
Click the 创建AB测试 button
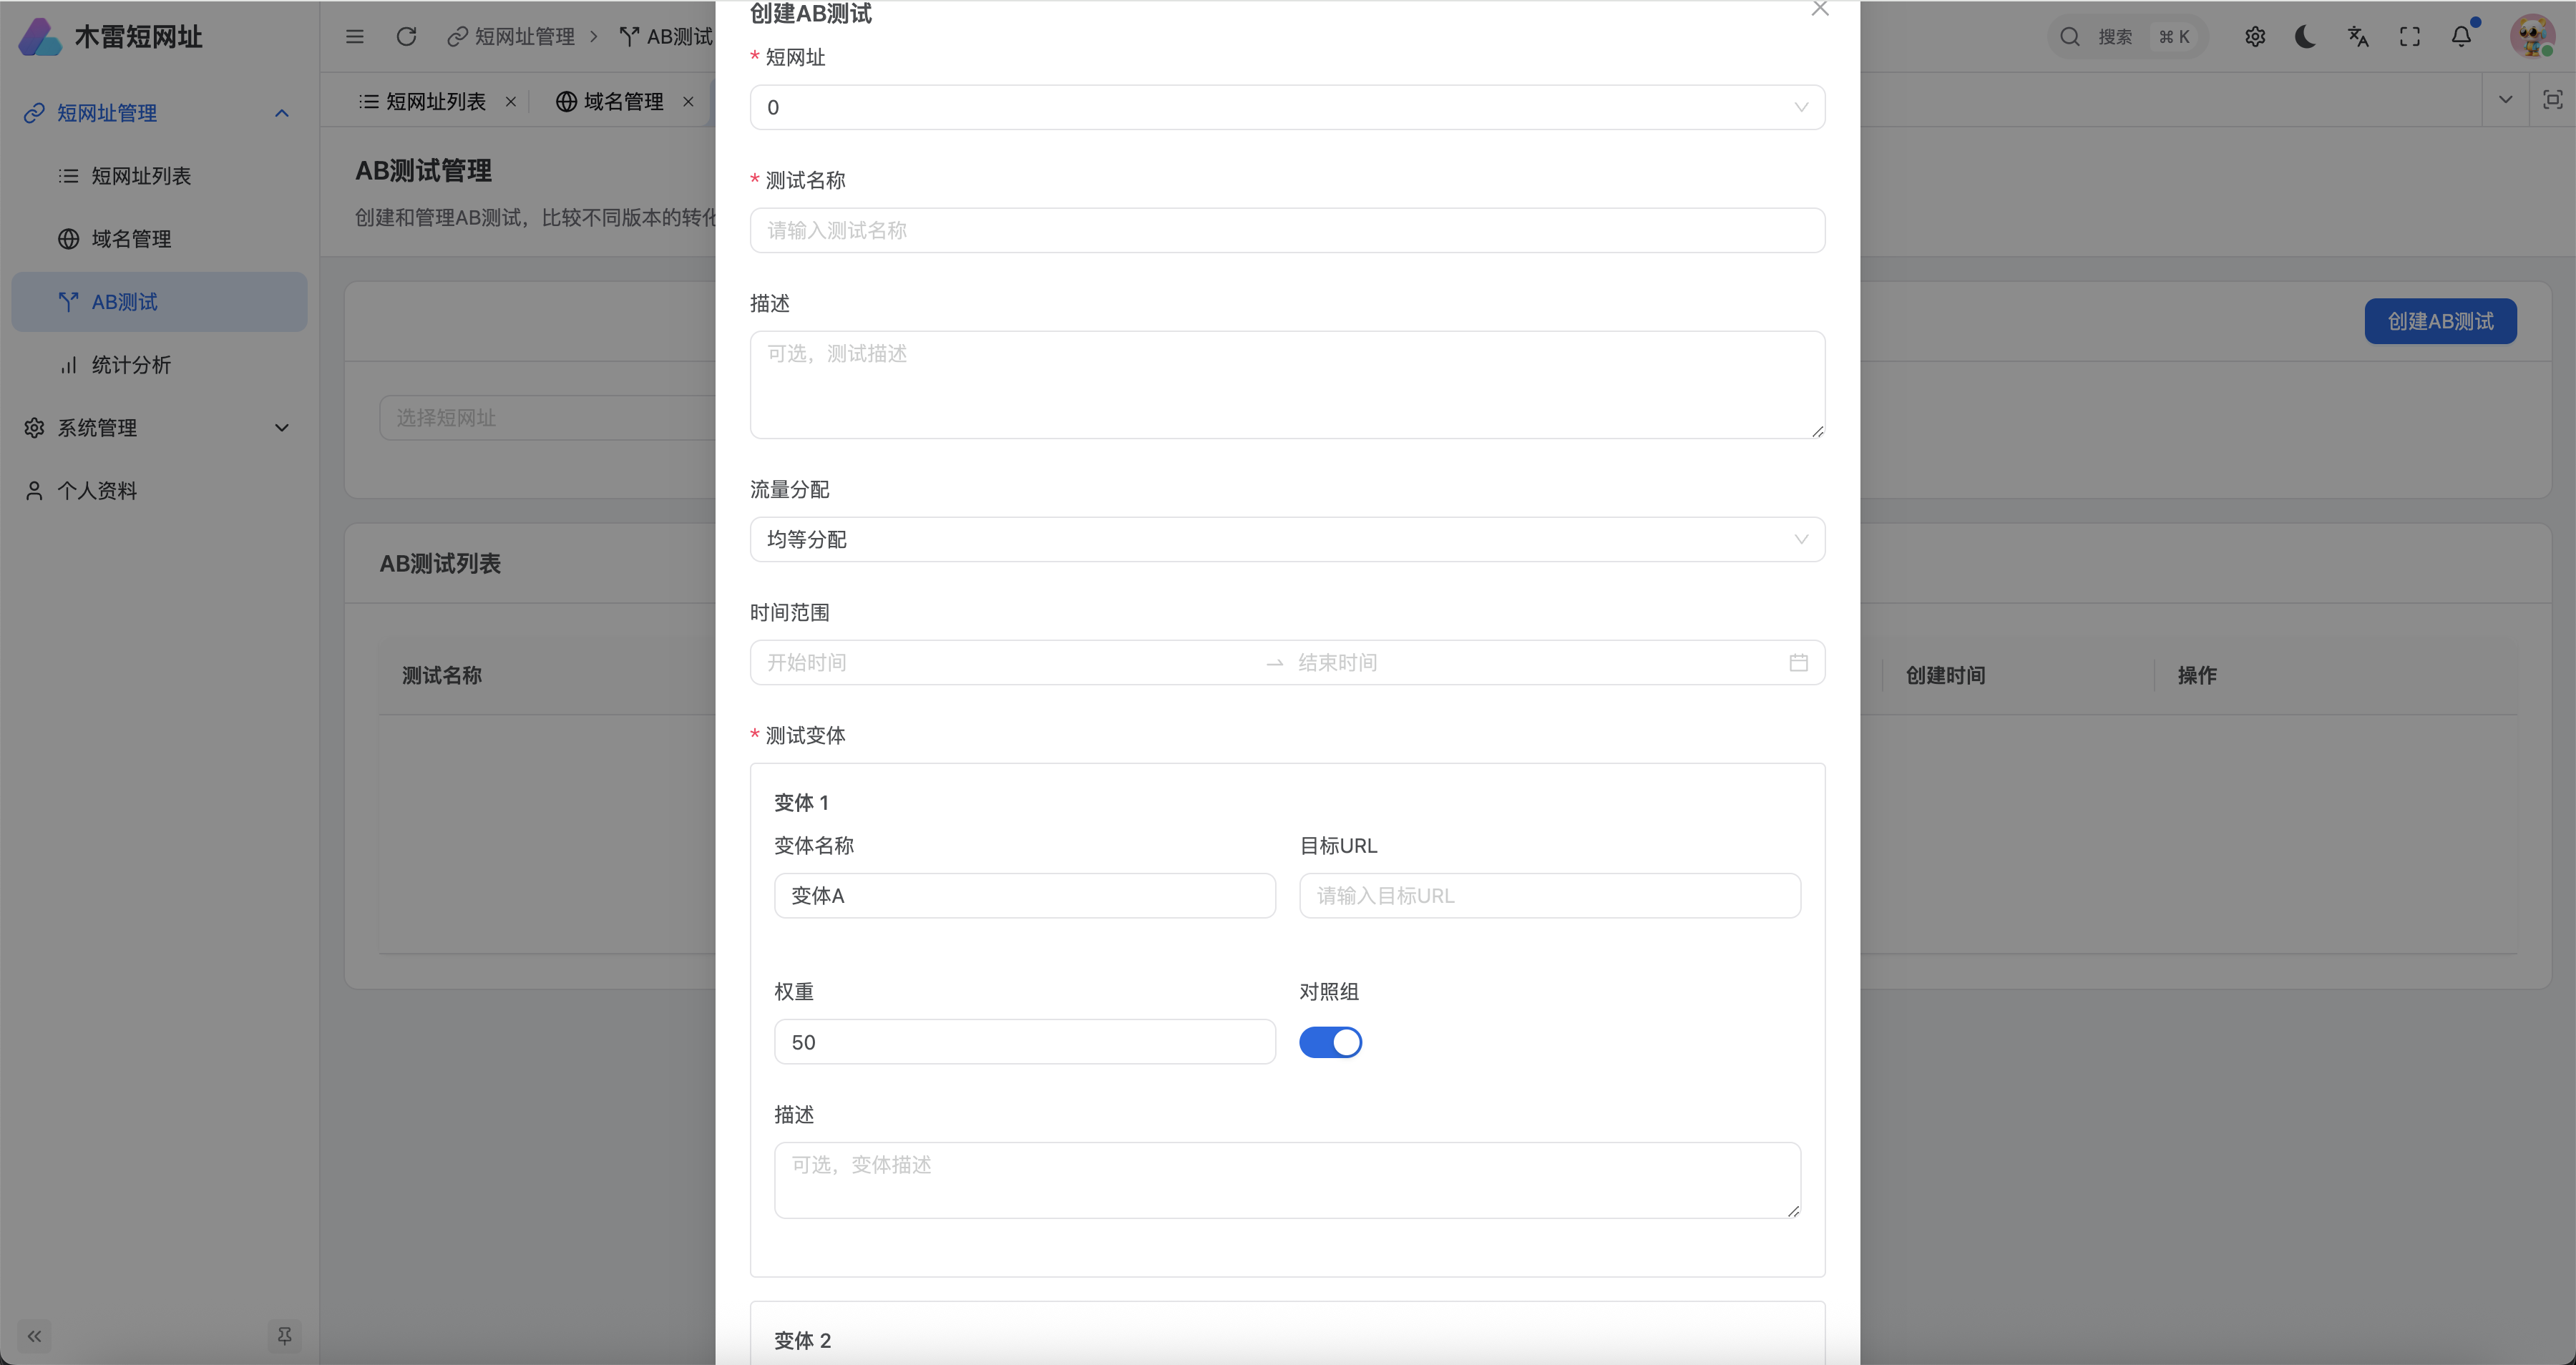[x=2440, y=321]
